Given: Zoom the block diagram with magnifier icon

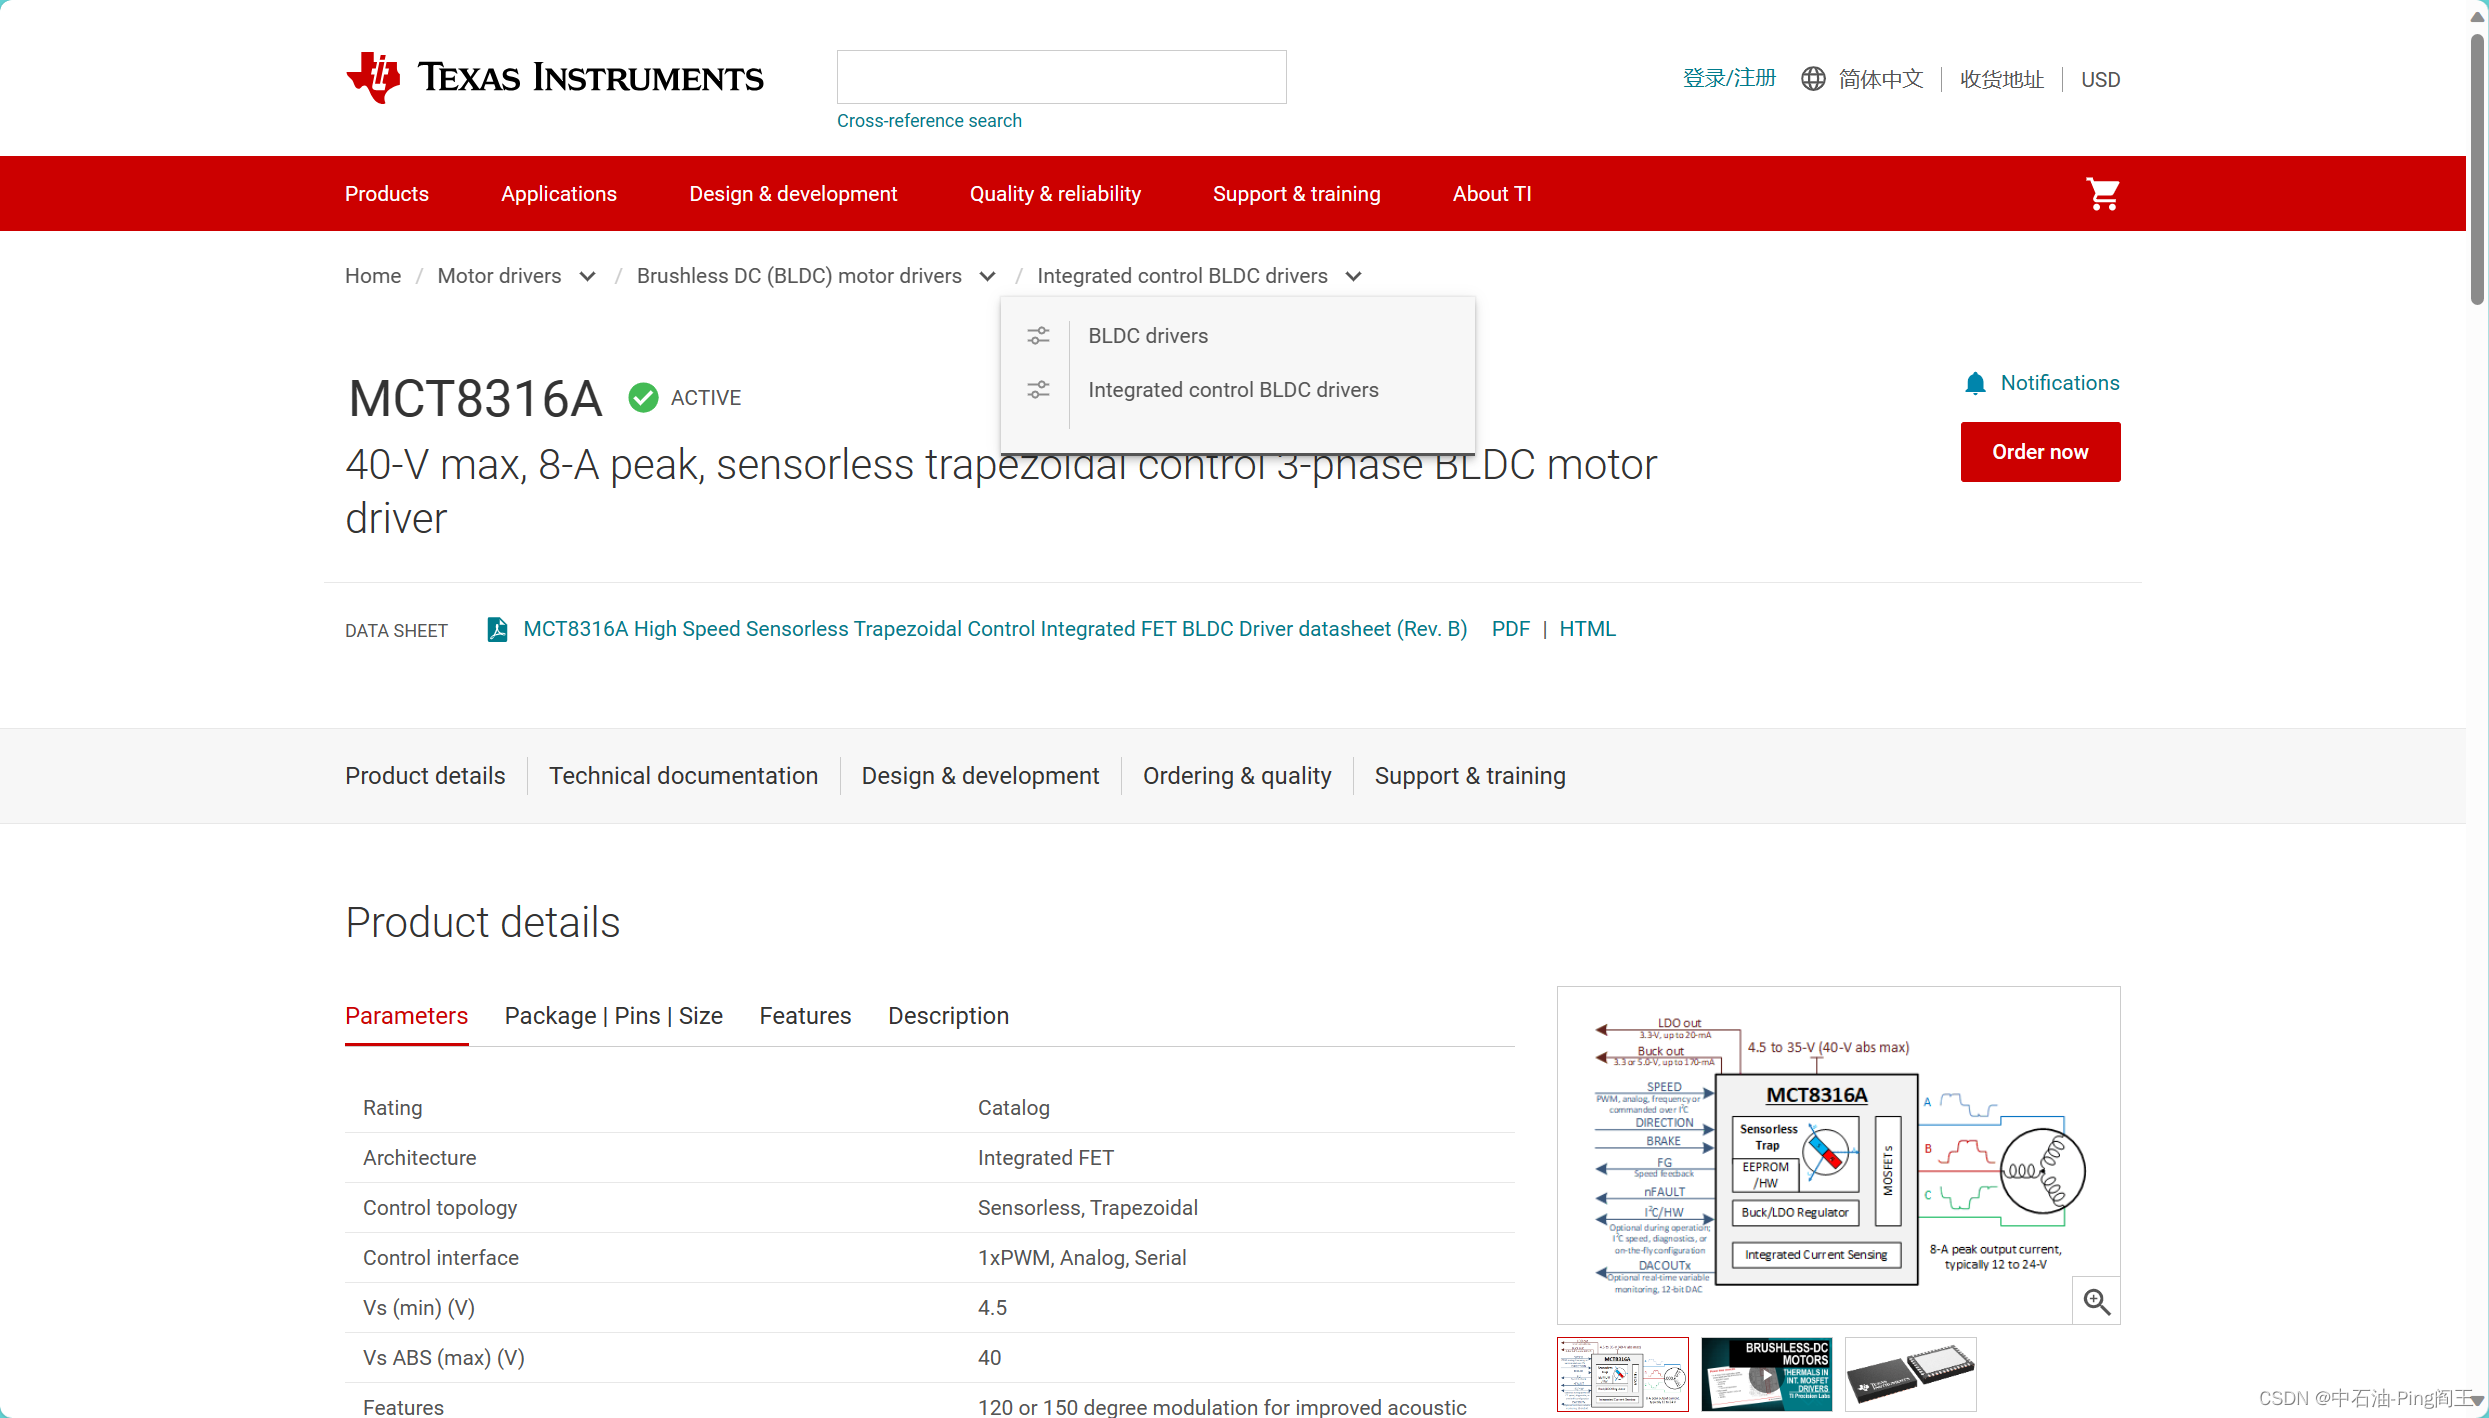Looking at the screenshot, I should 2097,1301.
